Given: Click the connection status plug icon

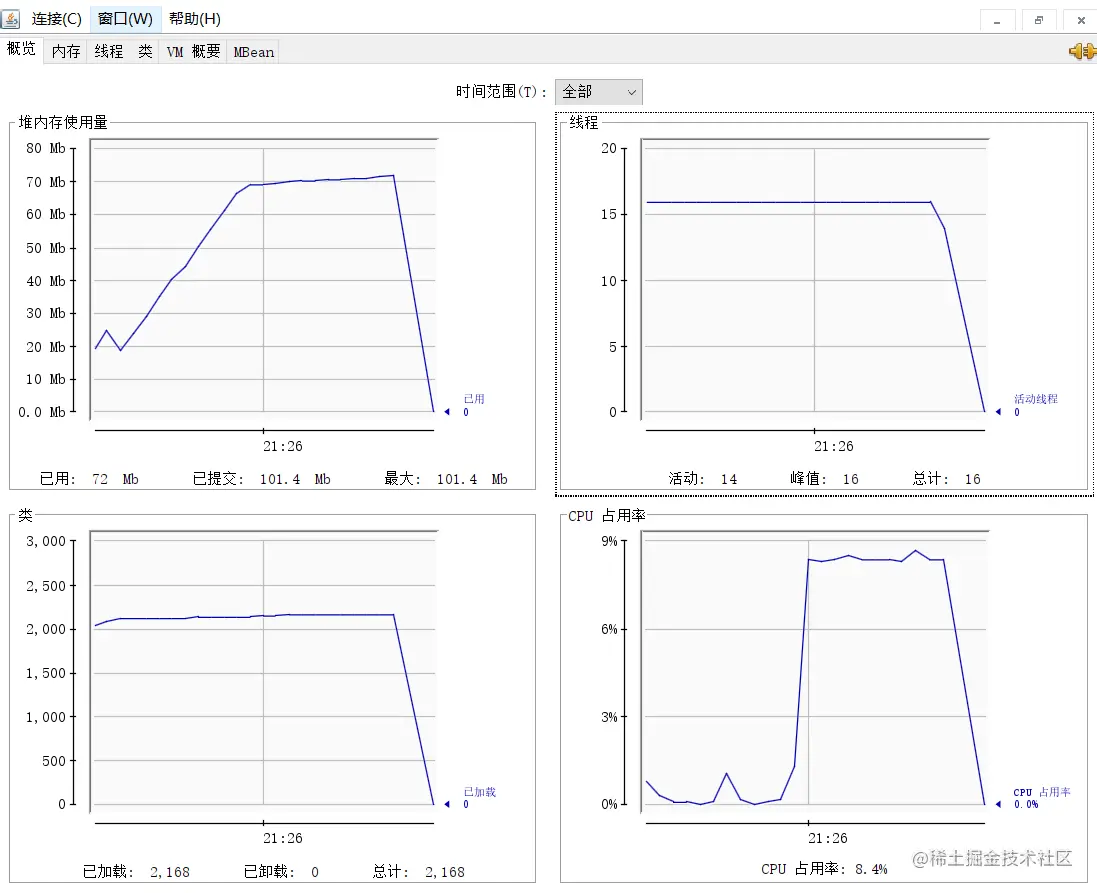Looking at the screenshot, I should pos(1082,51).
